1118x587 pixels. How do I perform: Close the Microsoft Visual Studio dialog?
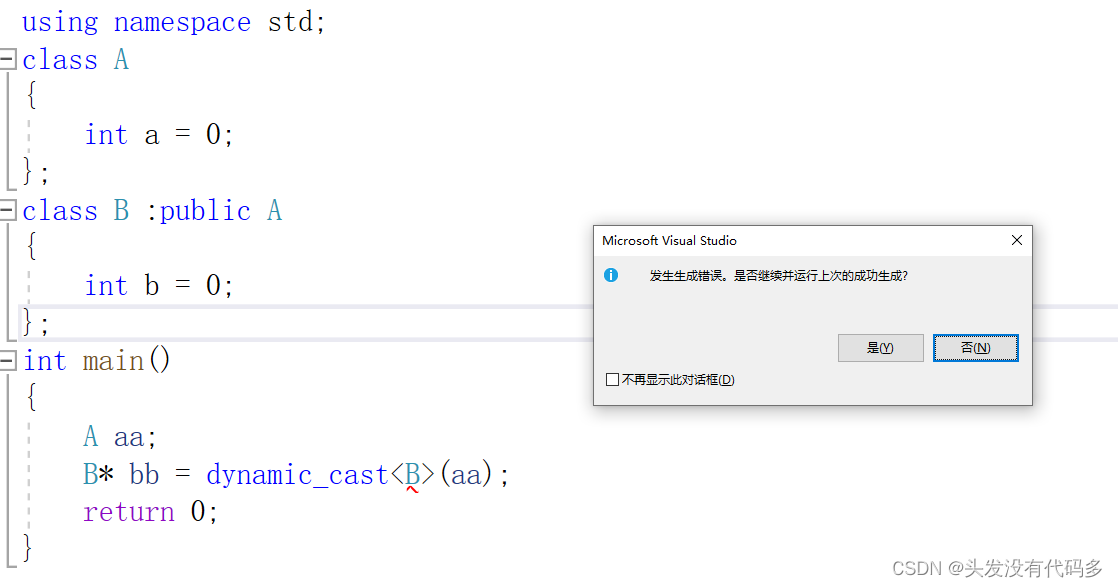(1017, 240)
